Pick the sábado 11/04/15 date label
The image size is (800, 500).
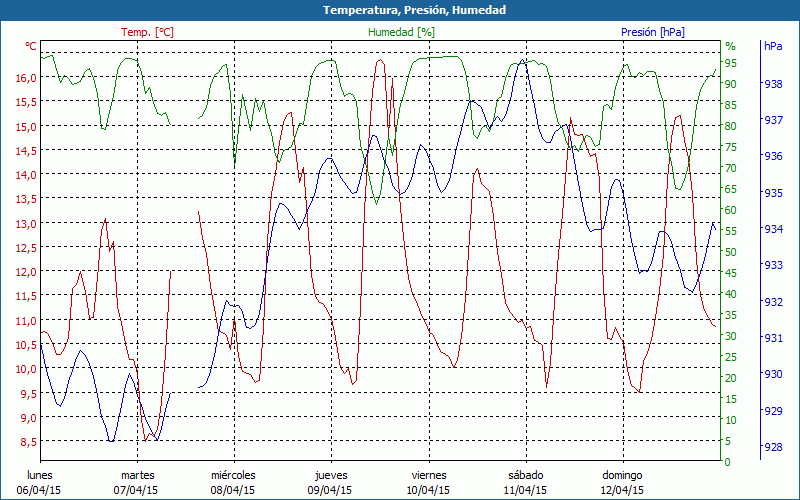coord(525,483)
